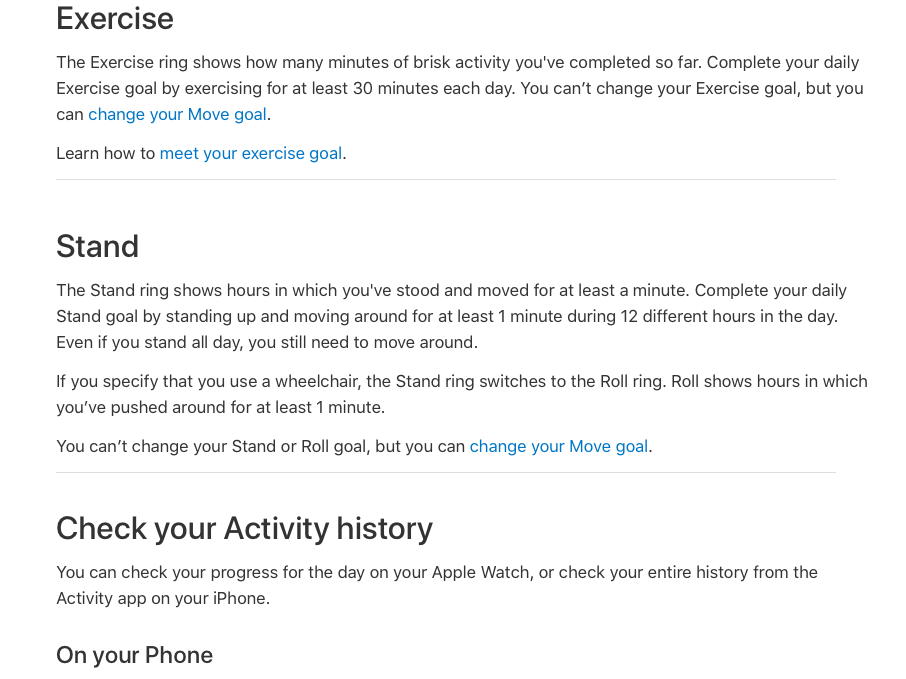The height and width of the screenshot is (679, 906).
Task: Click paragraph "You can check your progress"
Action: pyautogui.click(x=437, y=585)
